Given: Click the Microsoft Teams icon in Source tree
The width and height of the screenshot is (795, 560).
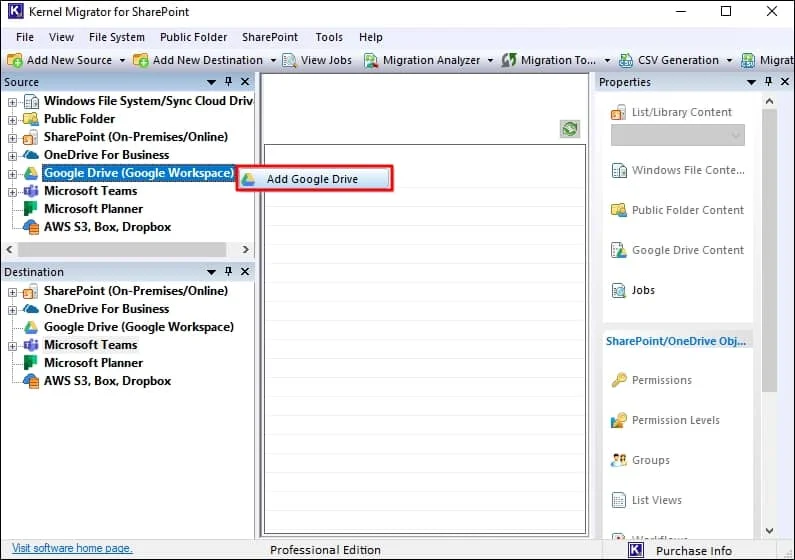Looking at the screenshot, I should click(x=31, y=191).
